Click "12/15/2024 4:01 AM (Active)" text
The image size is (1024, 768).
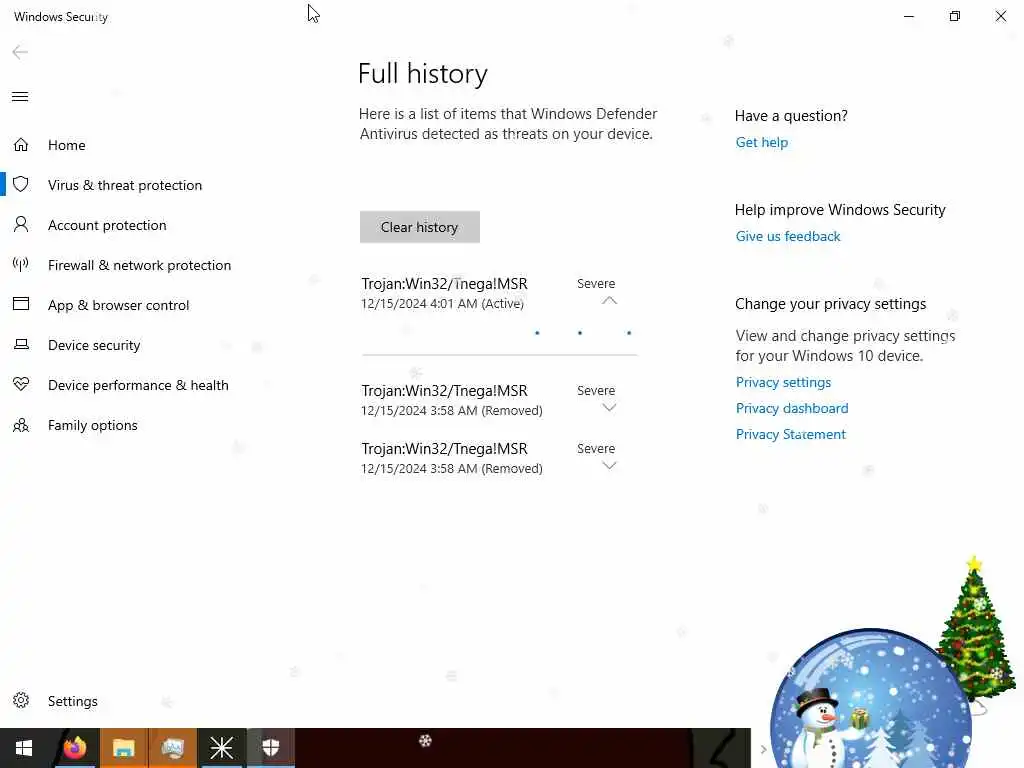point(442,304)
